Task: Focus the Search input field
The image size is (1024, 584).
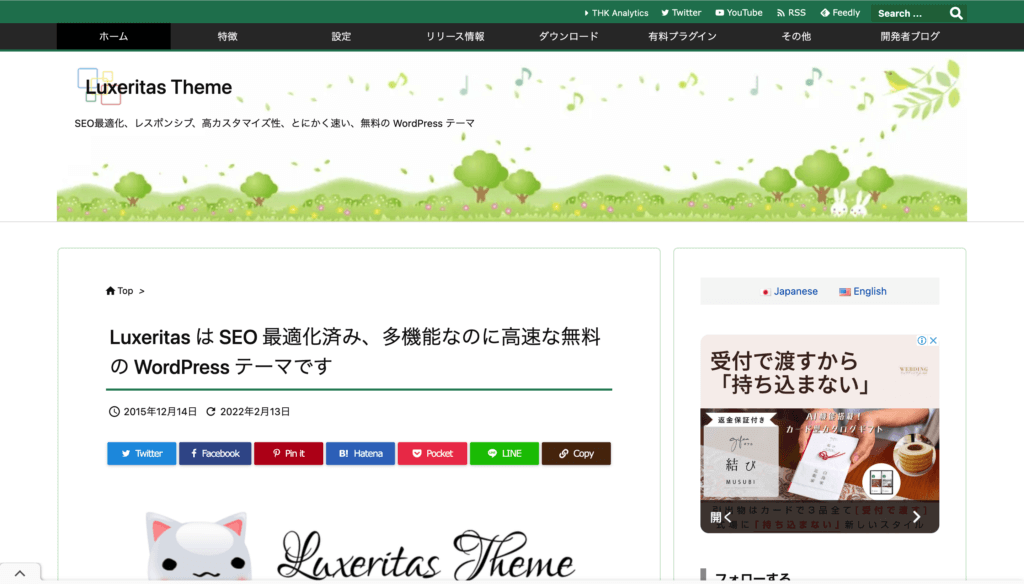Action: [909, 13]
